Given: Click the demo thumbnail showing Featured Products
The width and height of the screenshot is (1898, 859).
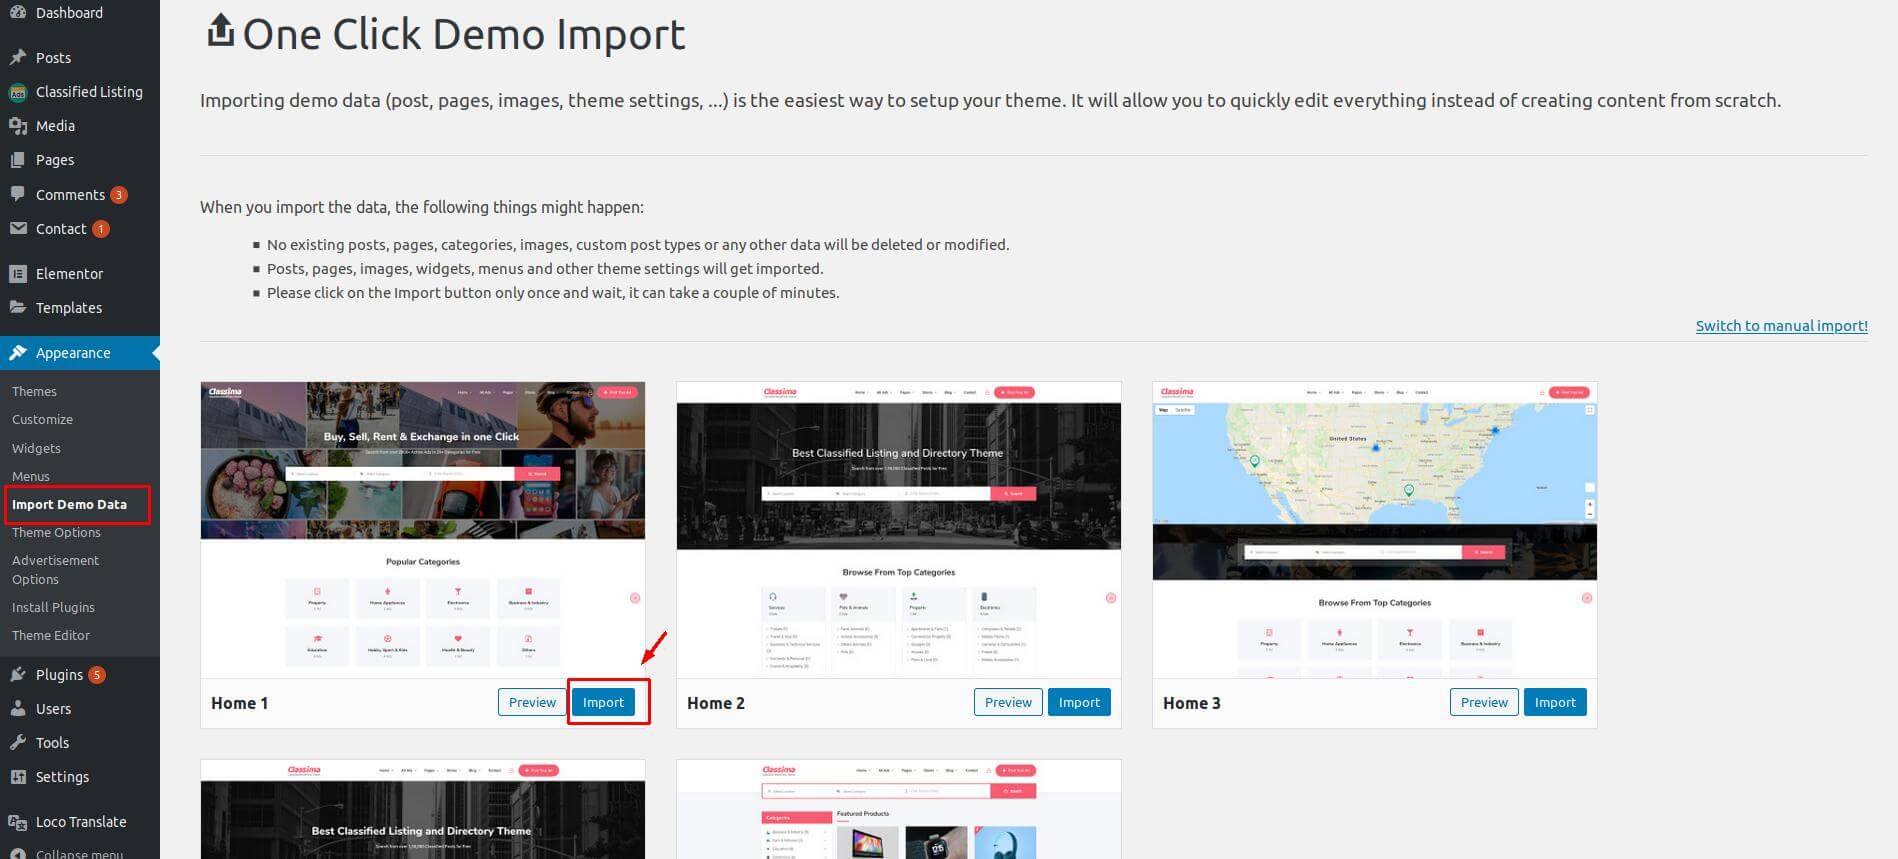Looking at the screenshot, I should tap(899, 809).
